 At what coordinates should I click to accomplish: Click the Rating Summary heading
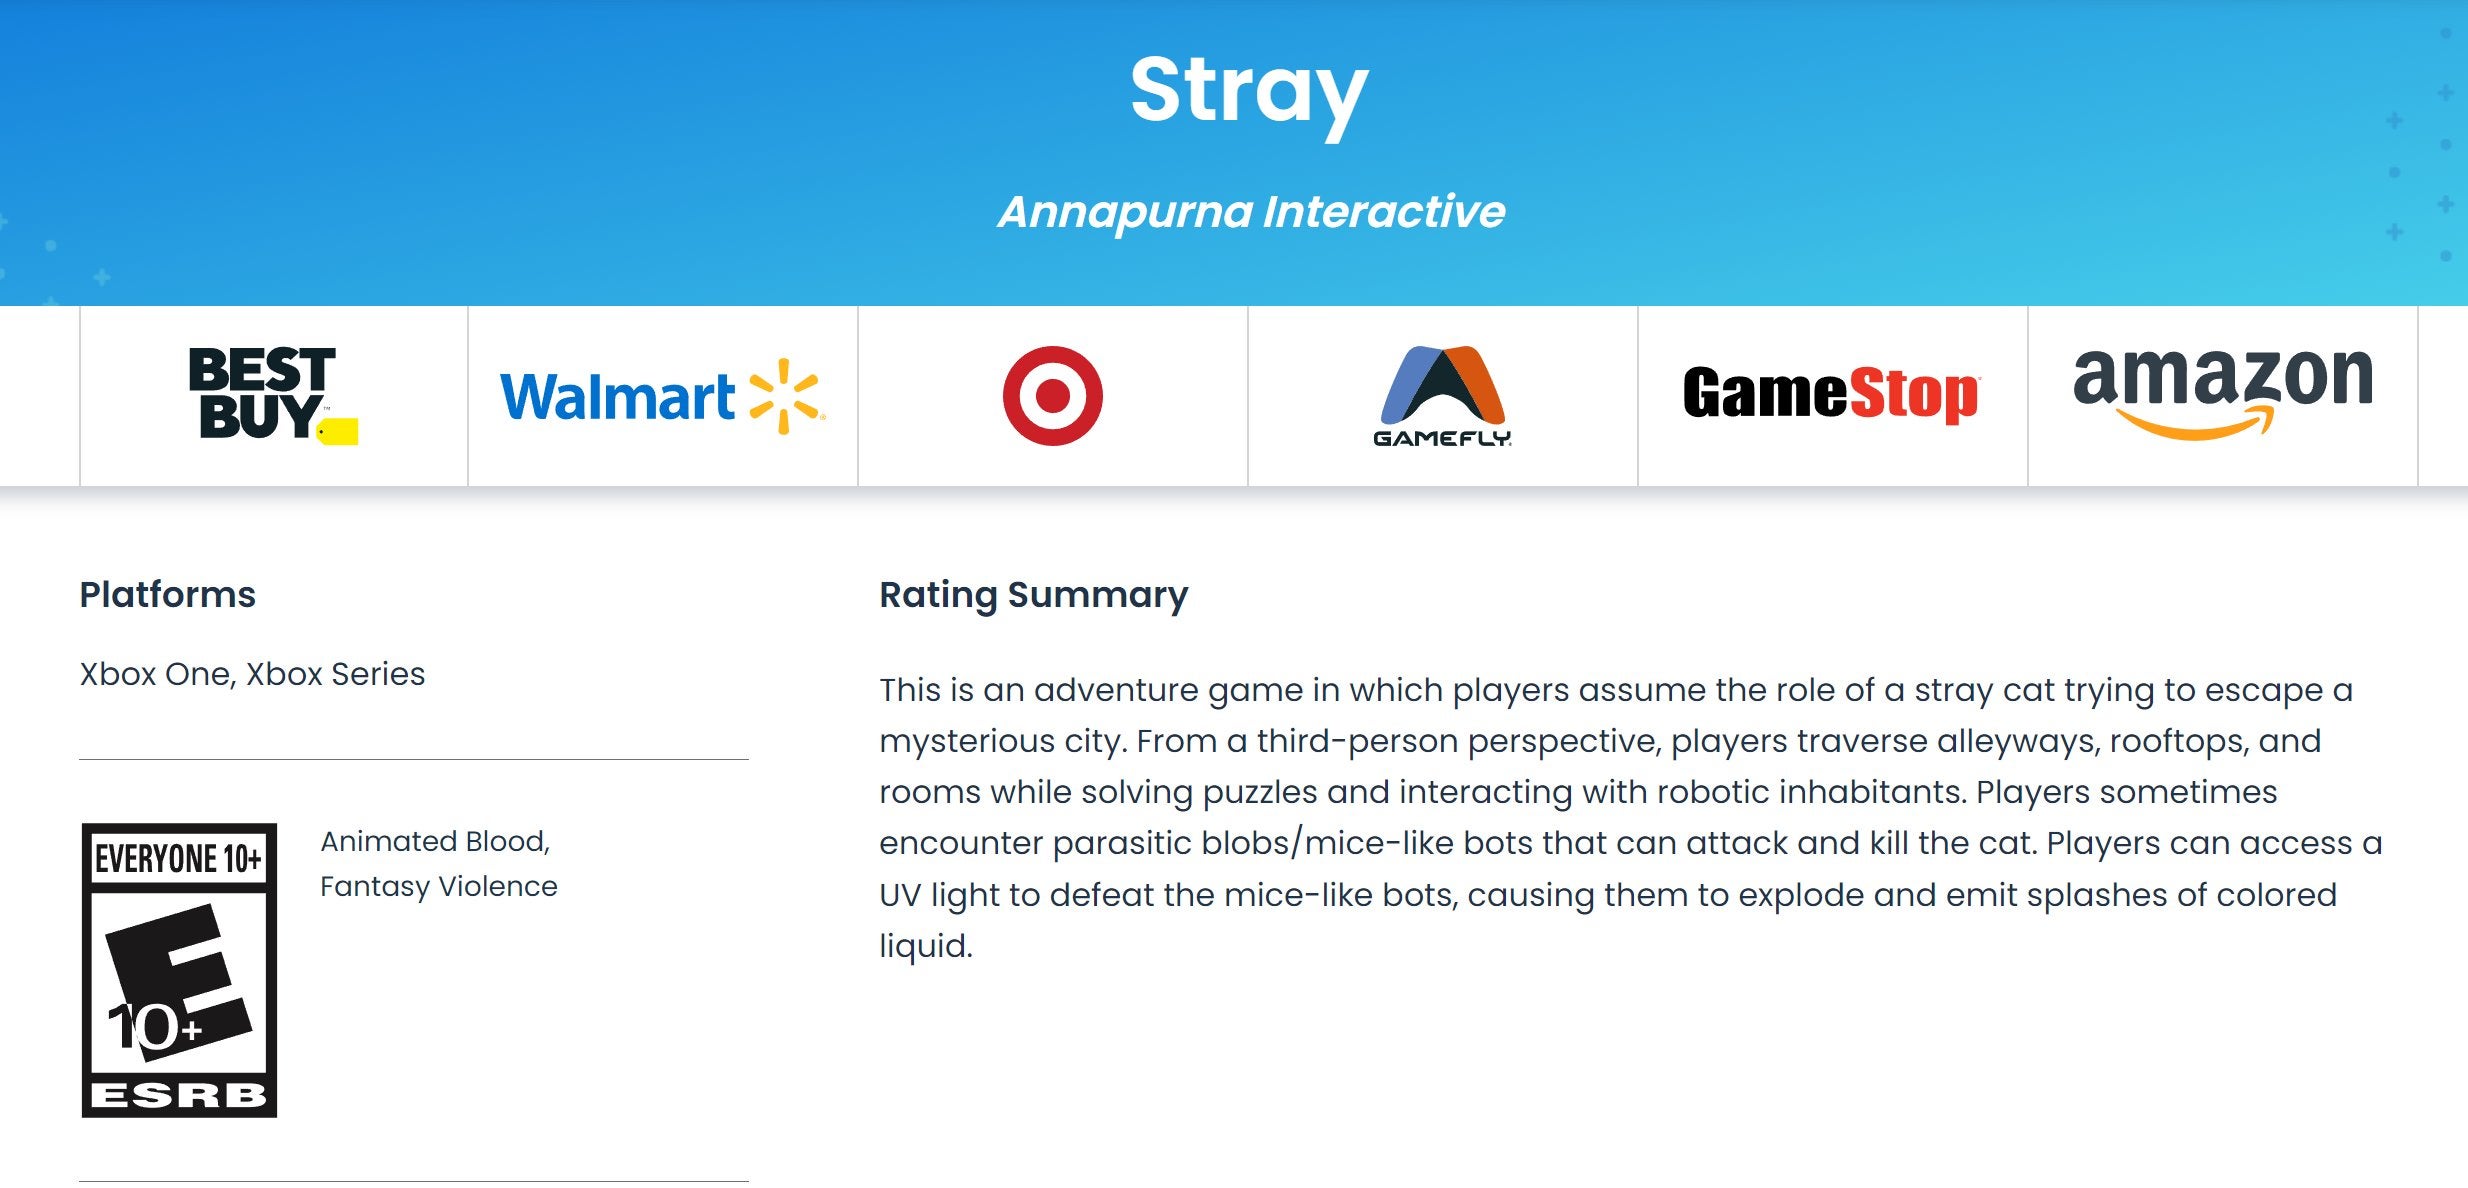point(1033,595)
